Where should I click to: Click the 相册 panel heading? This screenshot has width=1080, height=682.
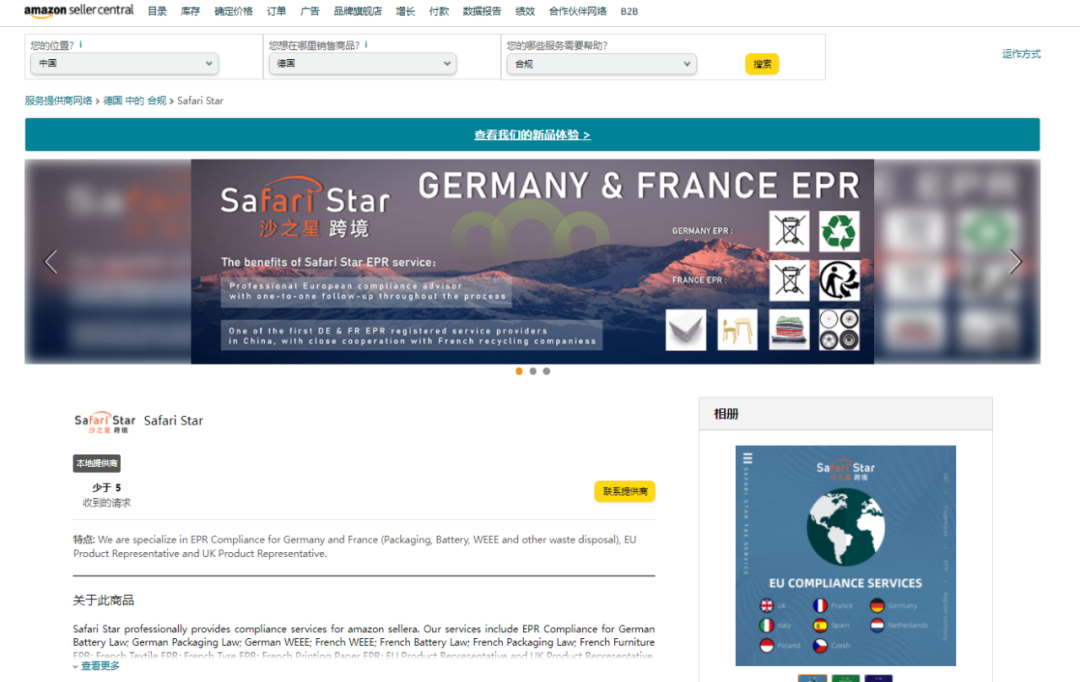tap(726, 414)
